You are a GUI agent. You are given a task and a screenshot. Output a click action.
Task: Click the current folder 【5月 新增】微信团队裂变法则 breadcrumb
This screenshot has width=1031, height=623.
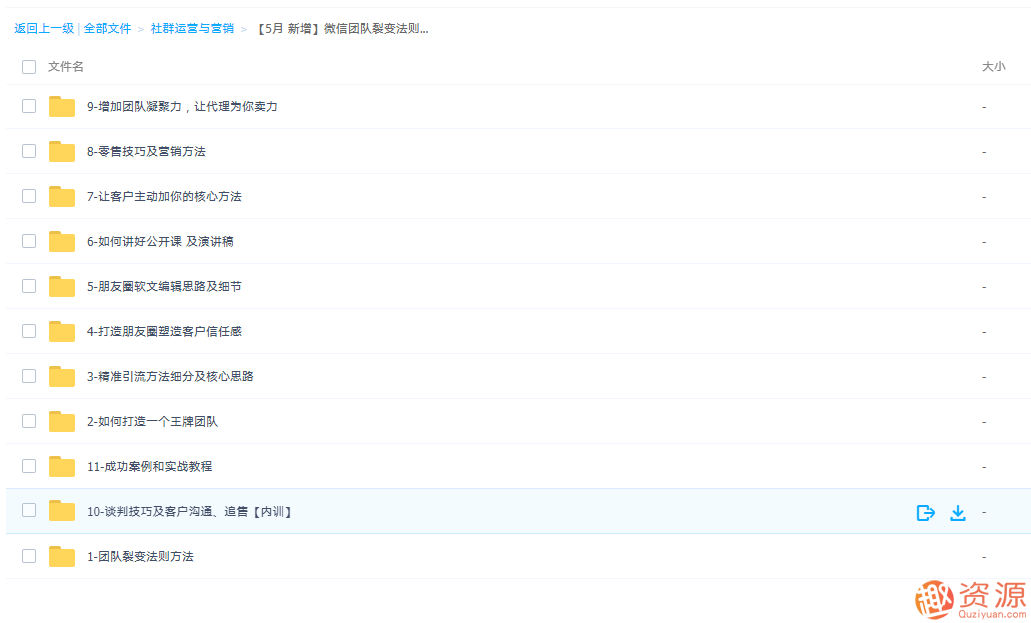tap(341, 28)
